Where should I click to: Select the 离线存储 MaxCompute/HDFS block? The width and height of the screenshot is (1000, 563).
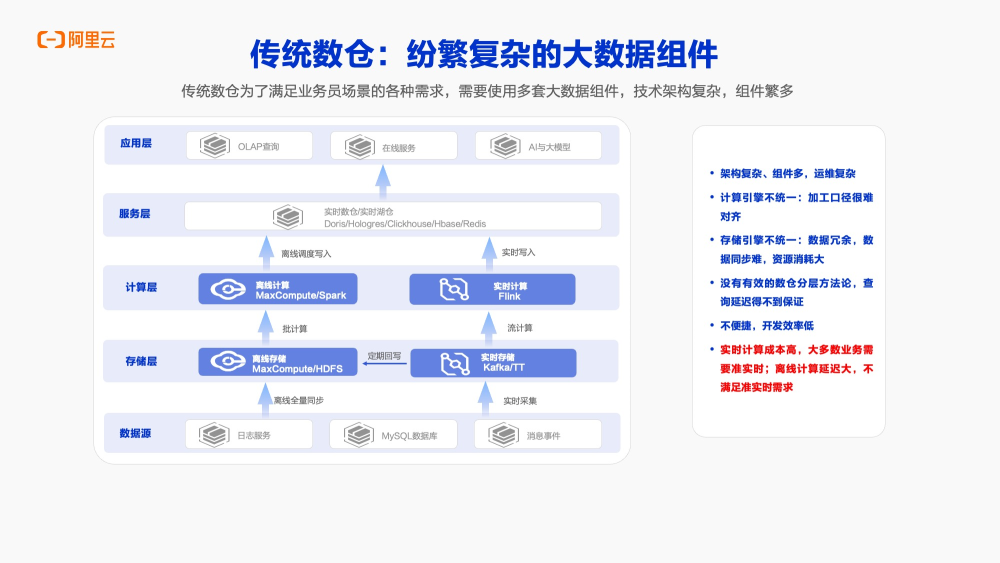[278, 362]
